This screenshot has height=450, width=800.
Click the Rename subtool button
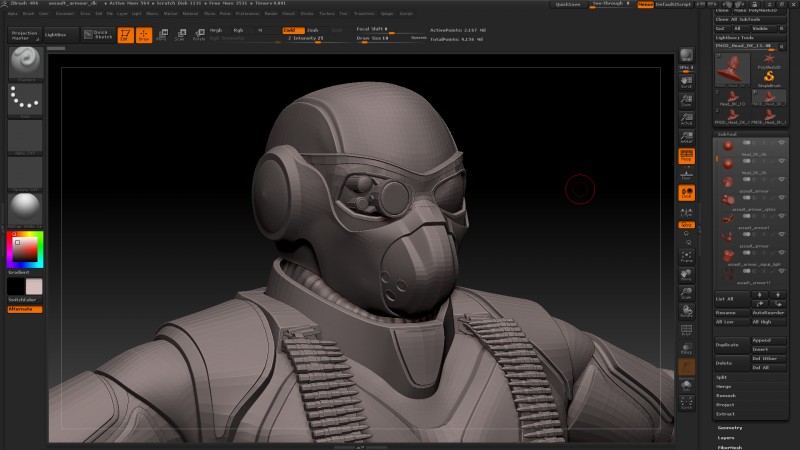(732, 313)
